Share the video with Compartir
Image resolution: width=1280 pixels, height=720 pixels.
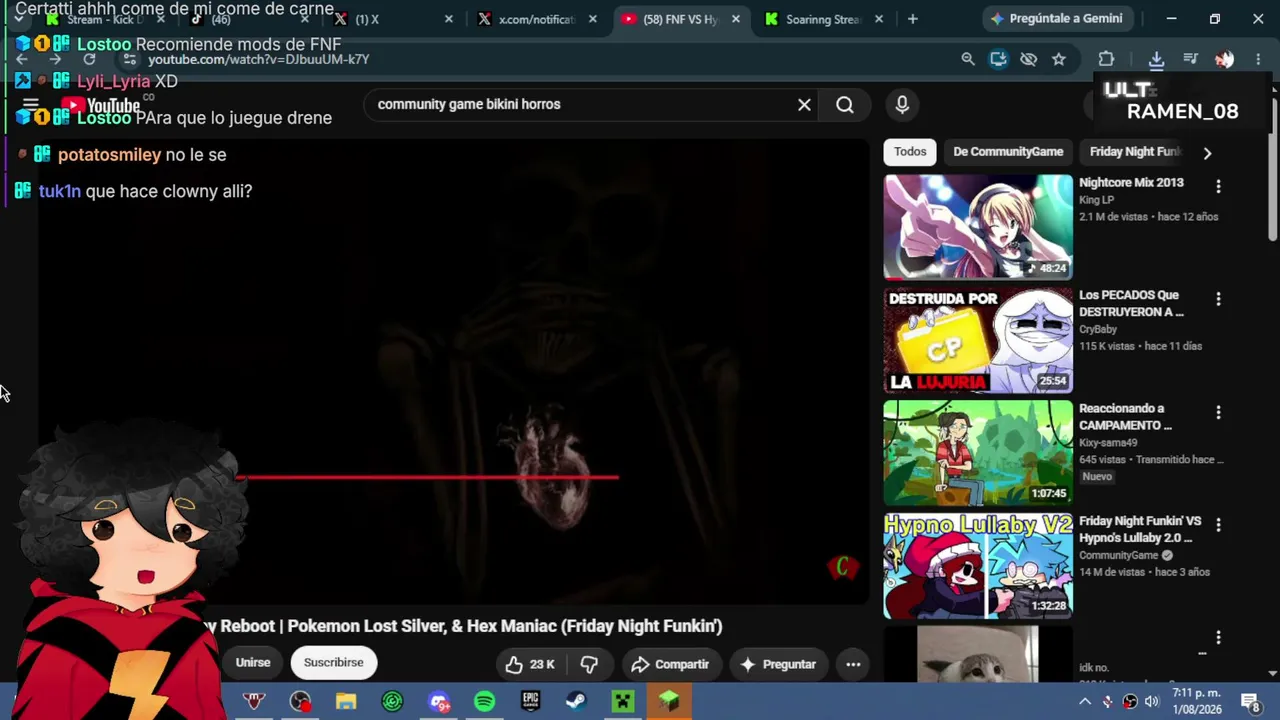(670, 664)
